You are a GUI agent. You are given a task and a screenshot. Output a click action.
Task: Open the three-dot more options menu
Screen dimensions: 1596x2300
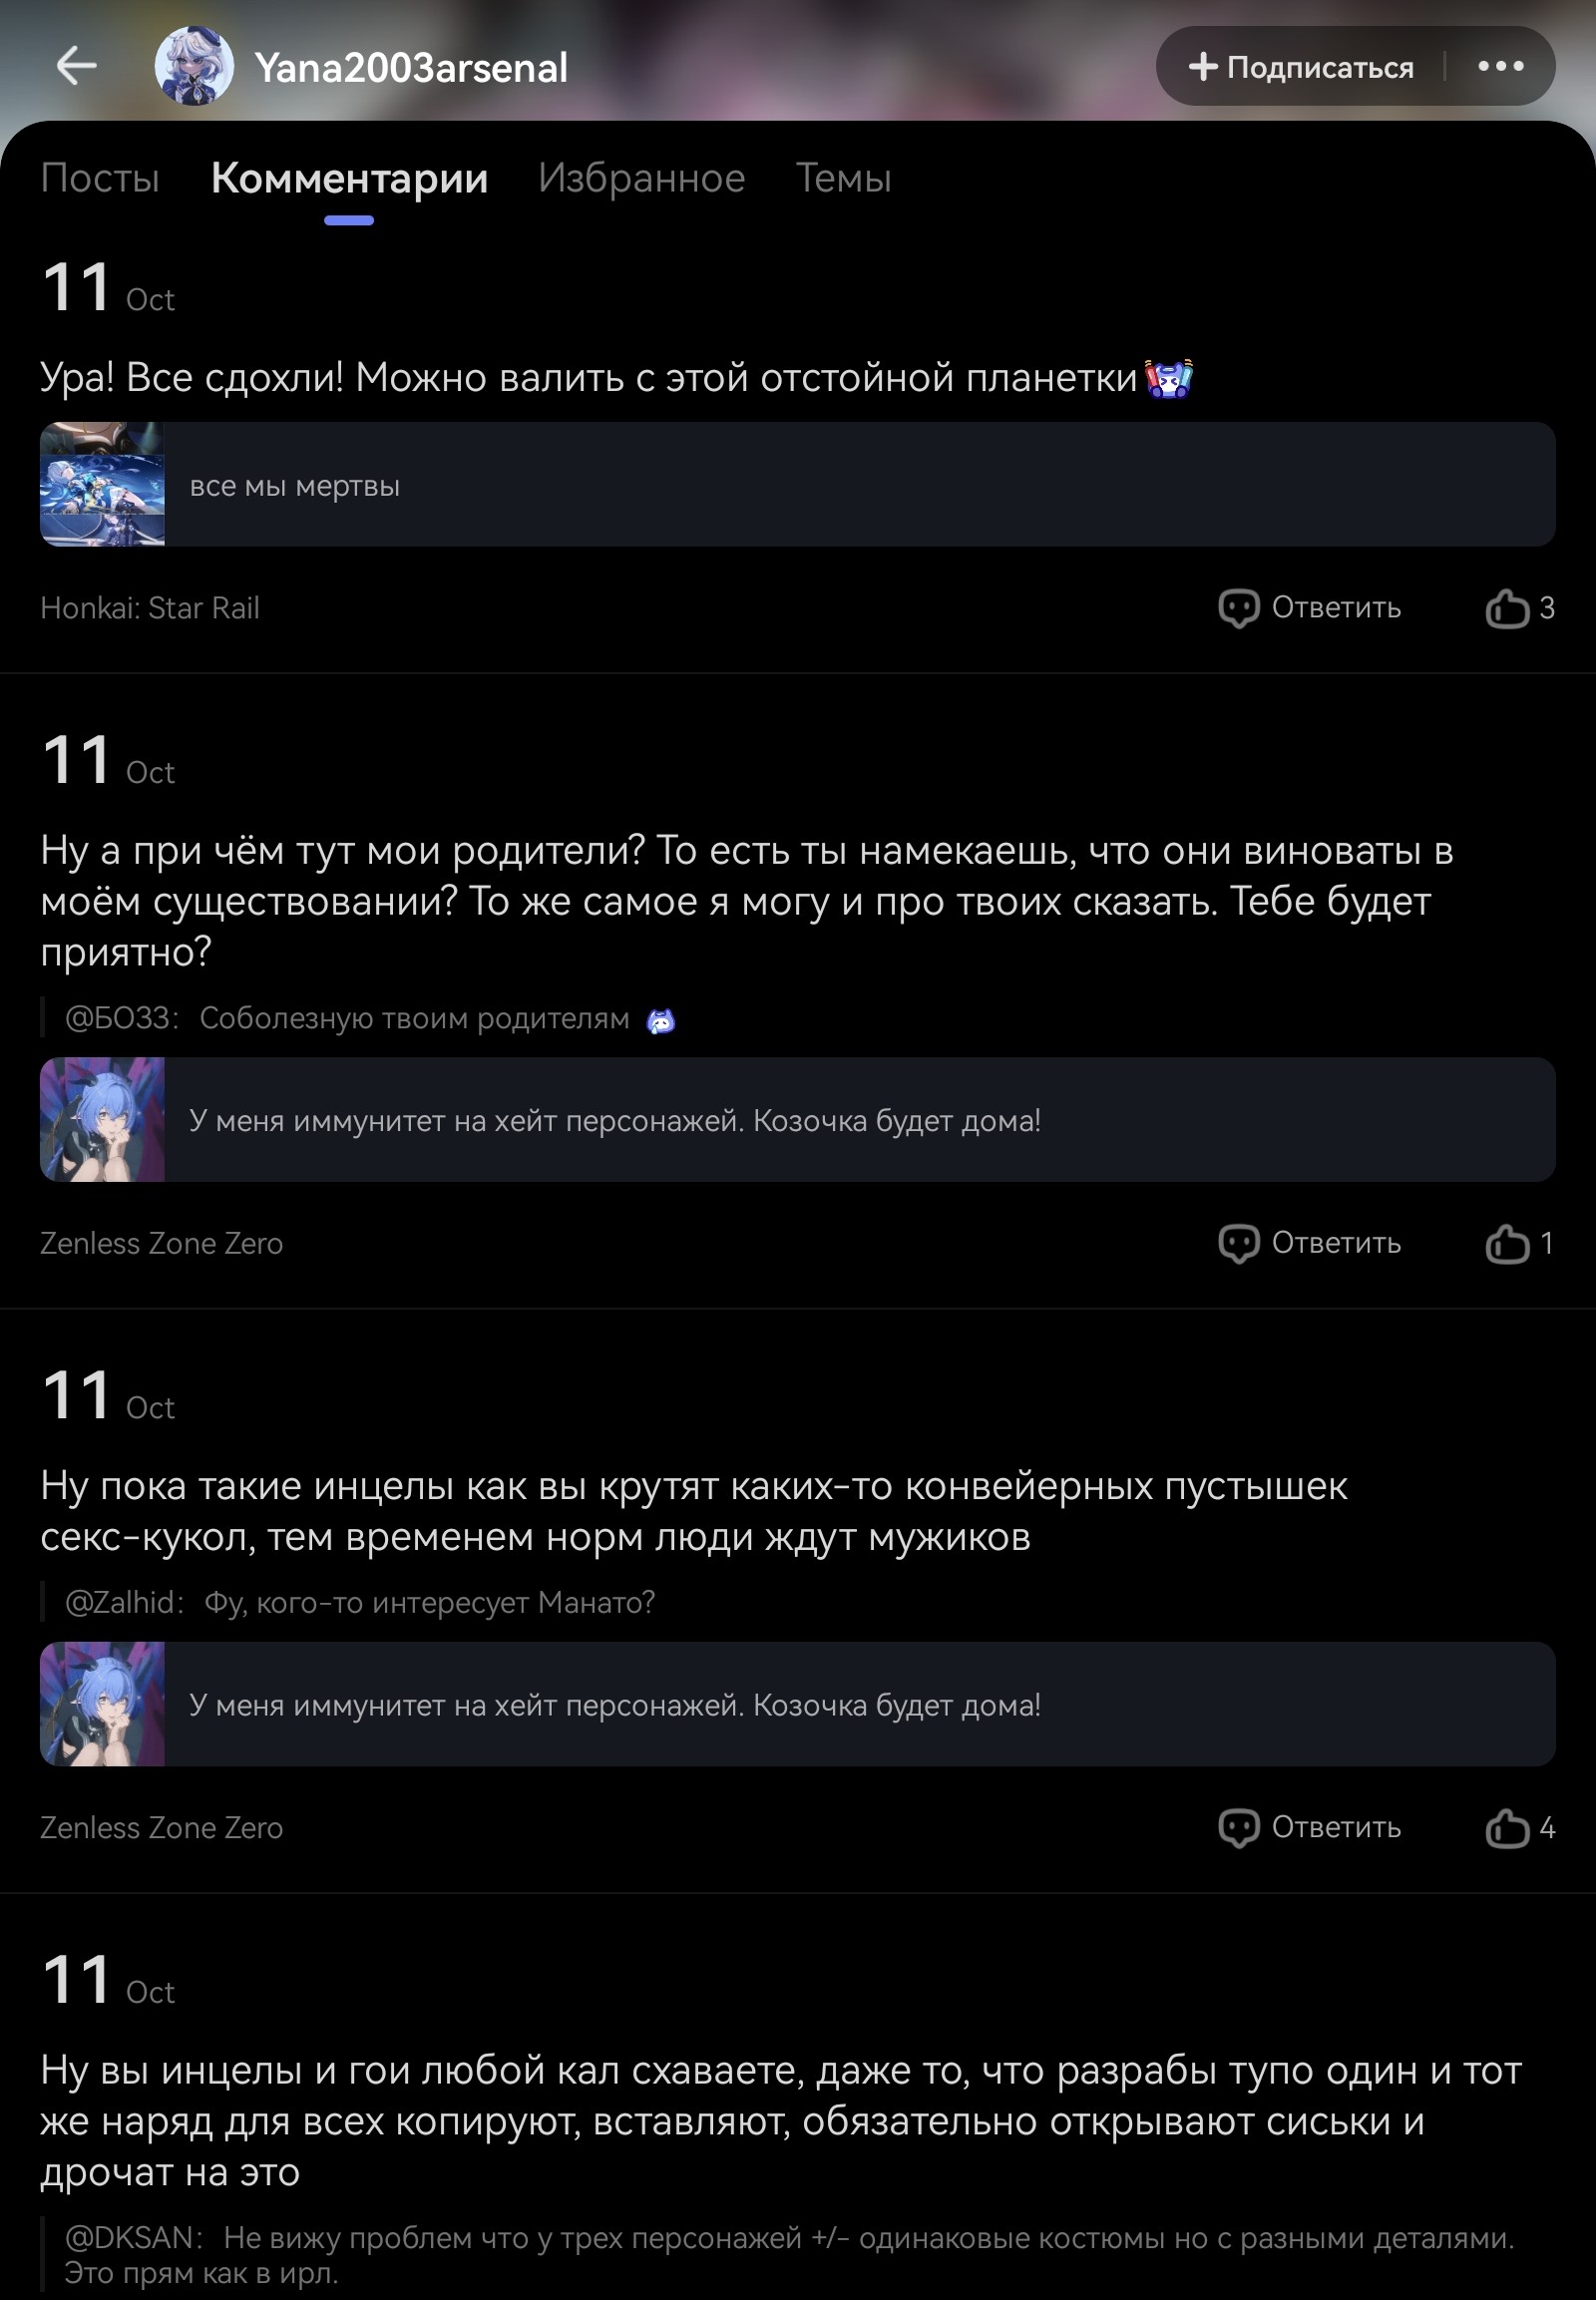(x=1500, y=66)
